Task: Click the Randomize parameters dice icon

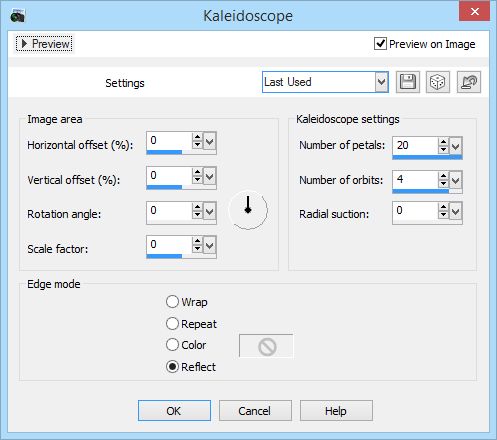Action: tap(438, 82)
